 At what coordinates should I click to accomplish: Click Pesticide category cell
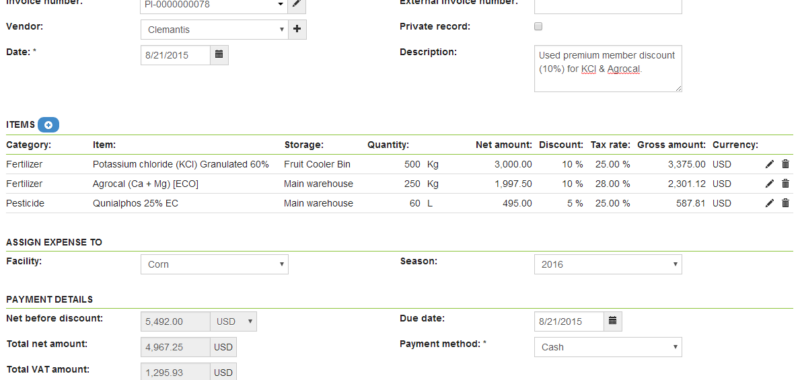pyautogui.click(x=25, y=203)
